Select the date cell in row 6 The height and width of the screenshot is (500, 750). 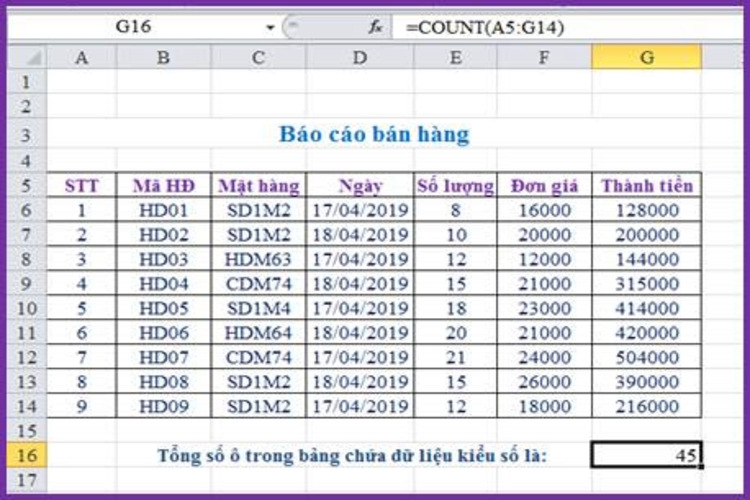click(x=360, y=210)
